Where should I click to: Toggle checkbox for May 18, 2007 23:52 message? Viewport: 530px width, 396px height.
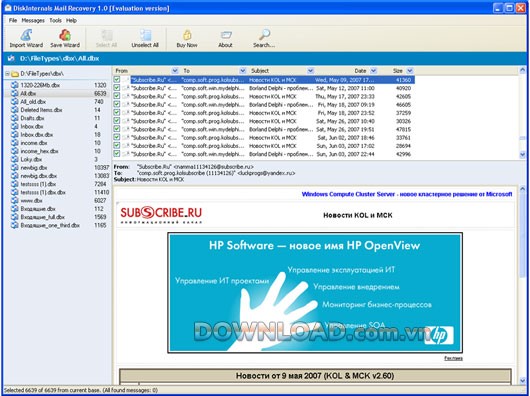coord(117,113)
